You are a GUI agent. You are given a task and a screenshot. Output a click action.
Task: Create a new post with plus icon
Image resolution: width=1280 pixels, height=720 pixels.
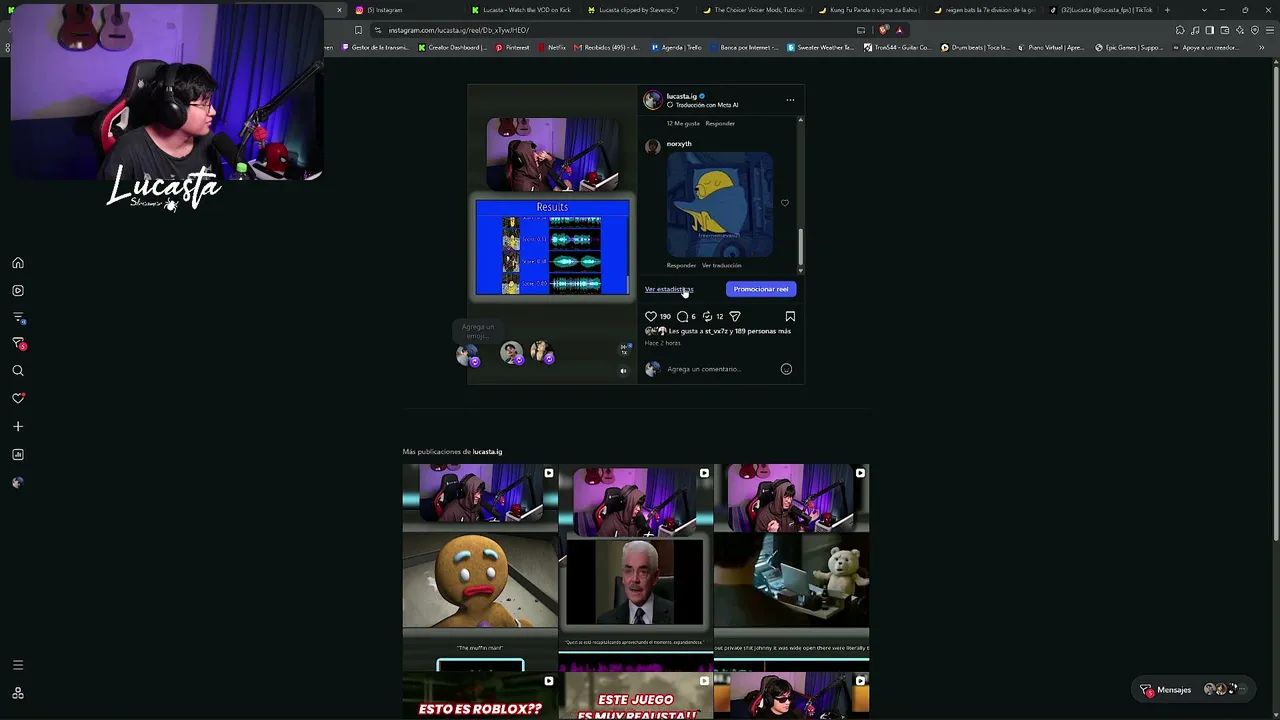coord(18,427)
